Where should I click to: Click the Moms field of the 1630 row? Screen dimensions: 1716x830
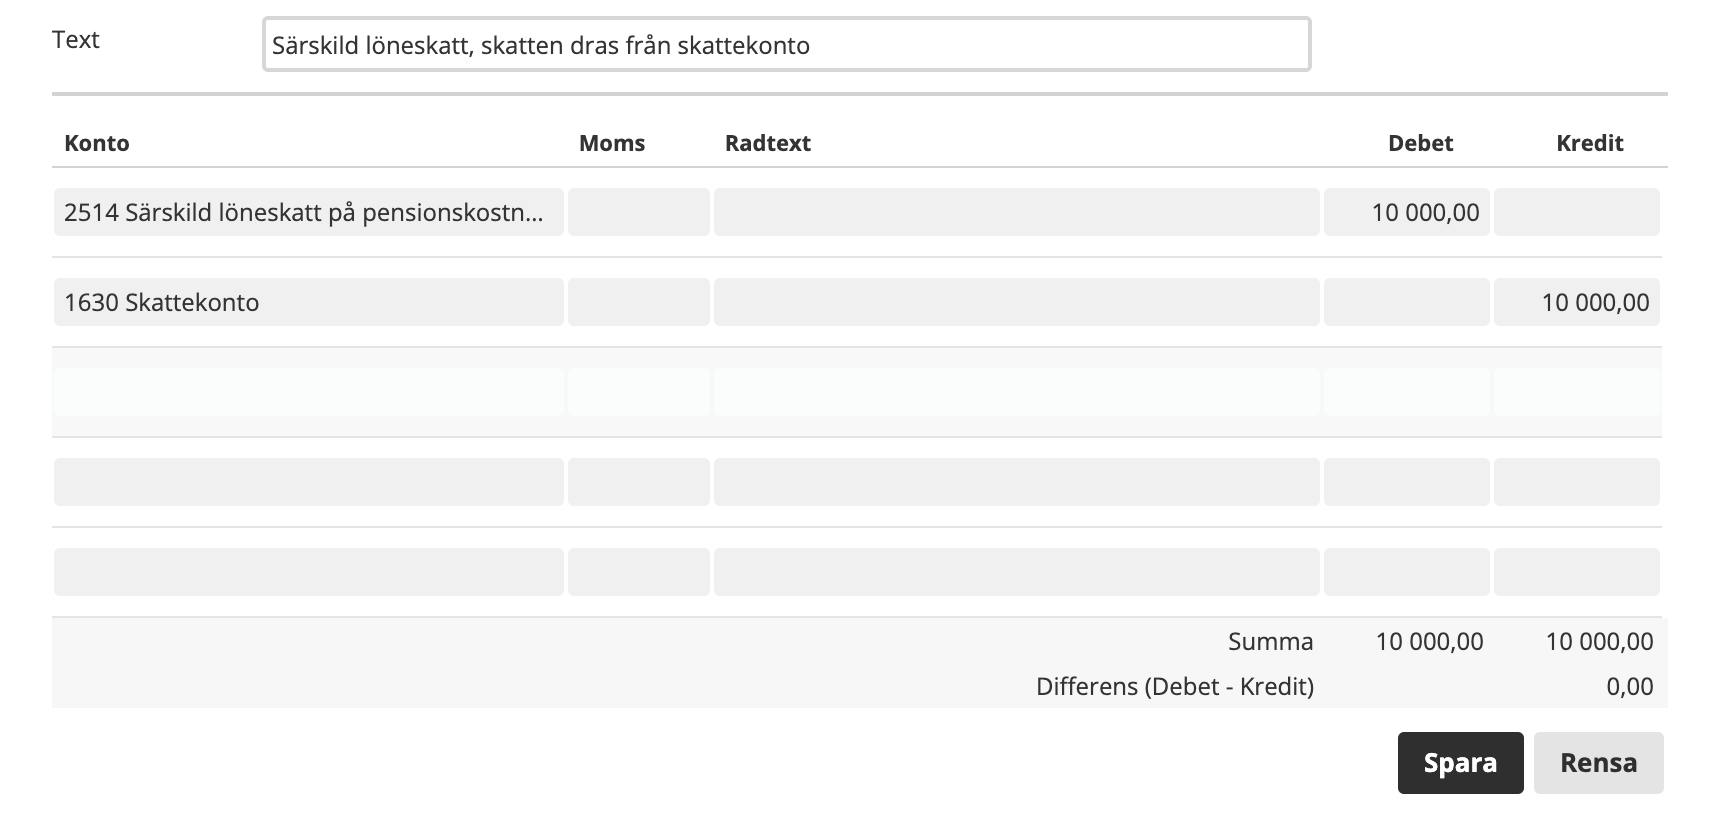[x=639, y=302]
